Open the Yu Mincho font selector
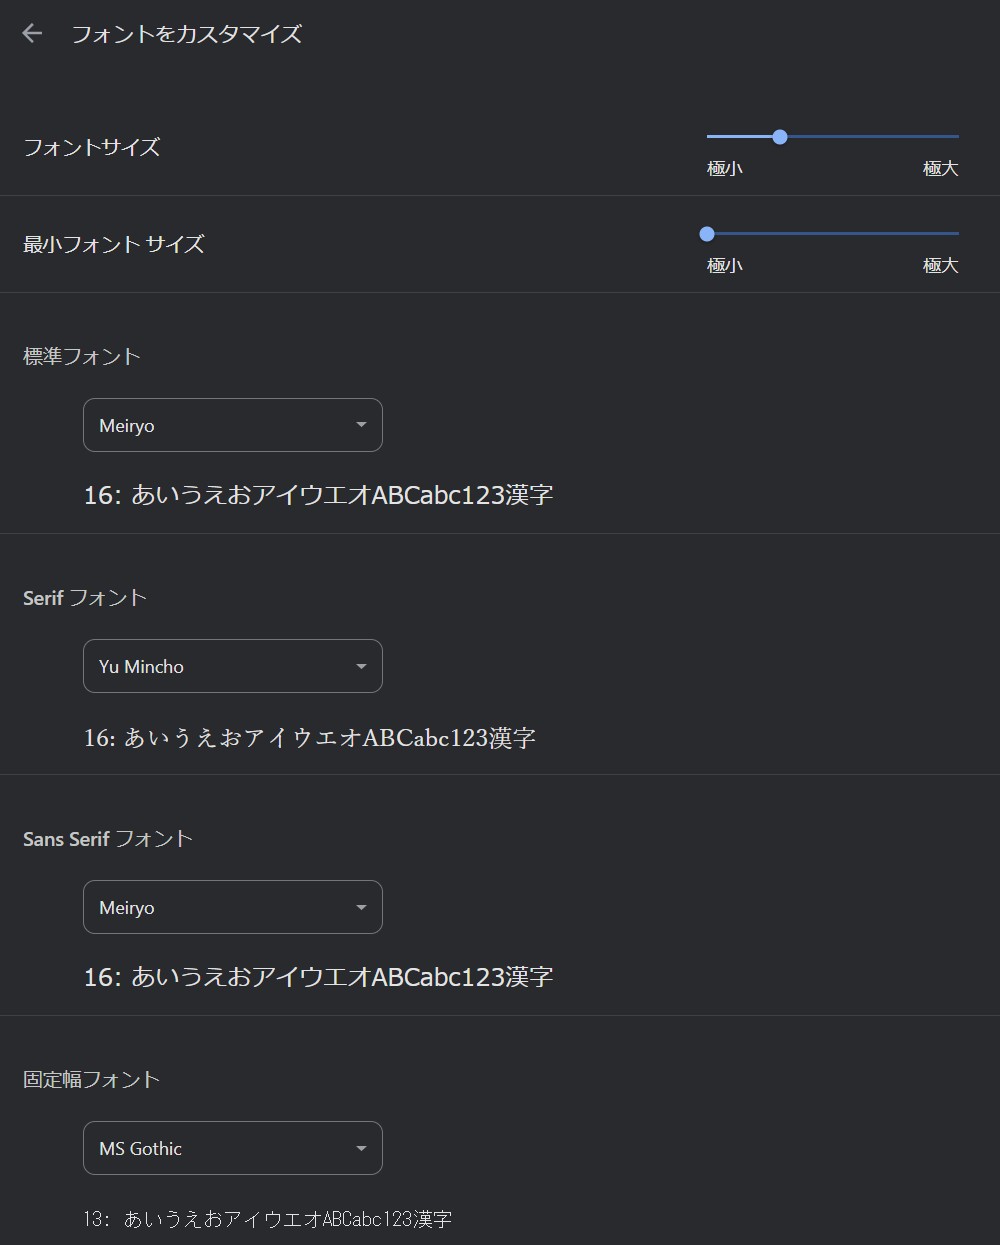 click(233, 666)
